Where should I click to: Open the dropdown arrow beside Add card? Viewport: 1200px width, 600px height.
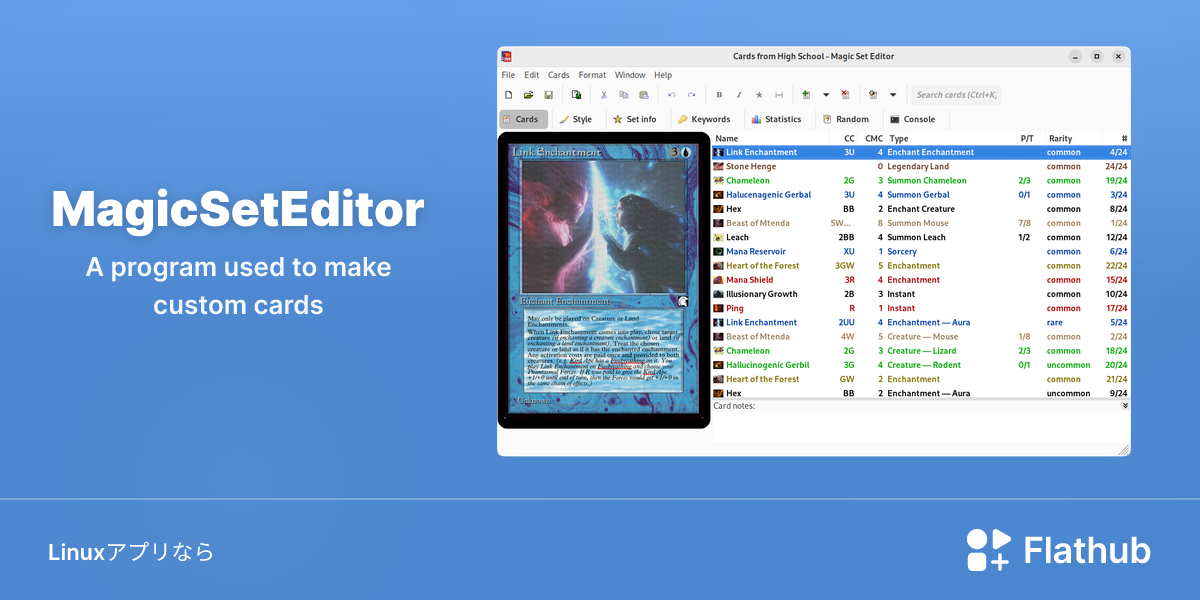(x=826, y=95)
